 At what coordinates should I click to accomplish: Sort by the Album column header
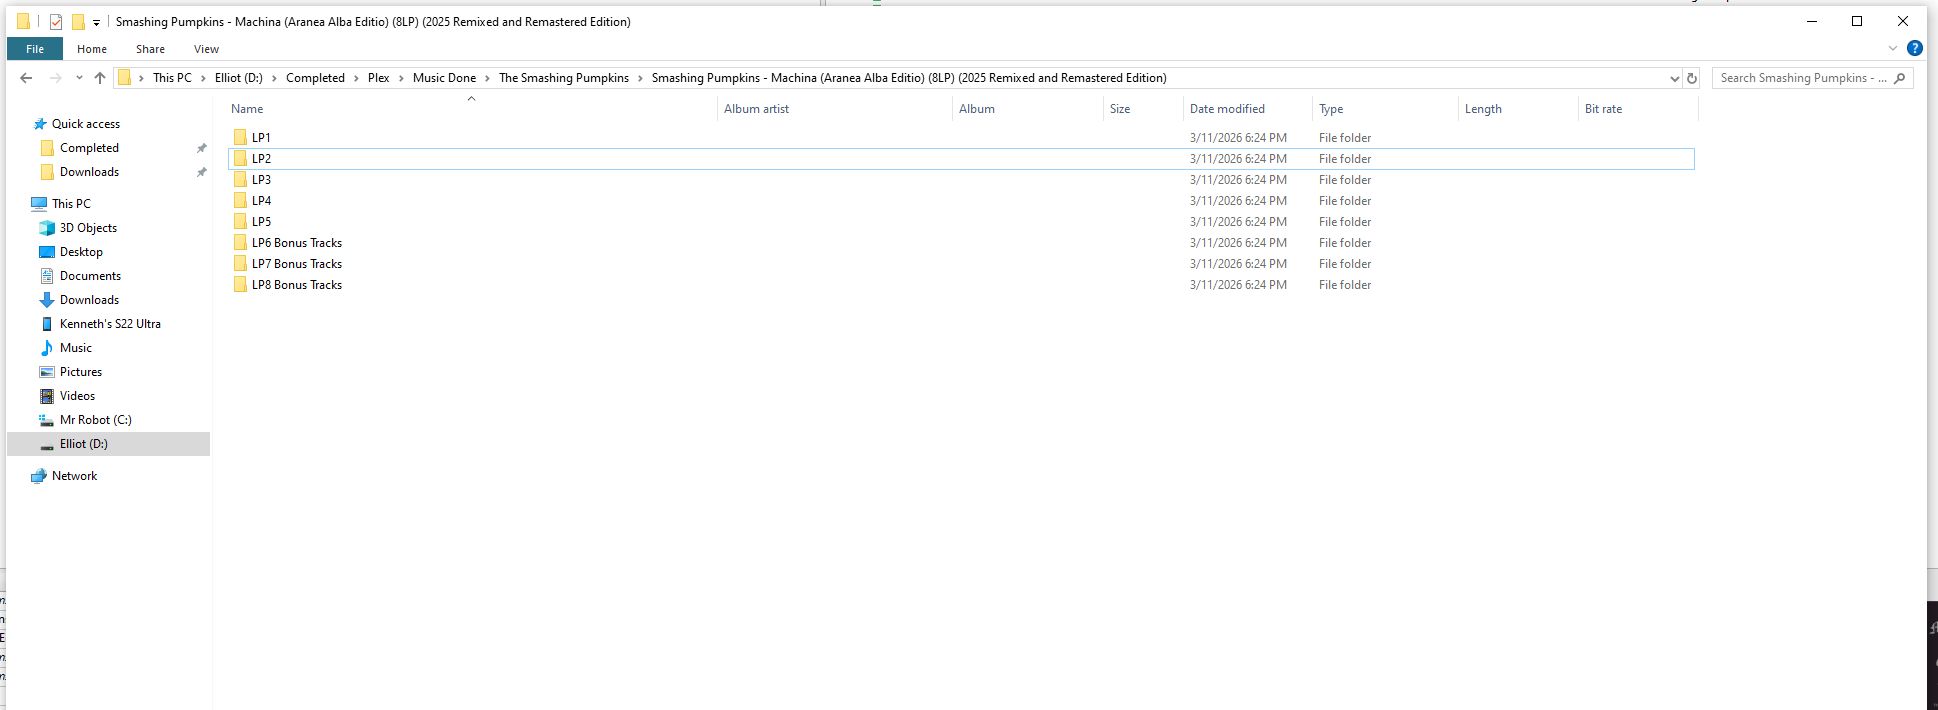(977, 109)
